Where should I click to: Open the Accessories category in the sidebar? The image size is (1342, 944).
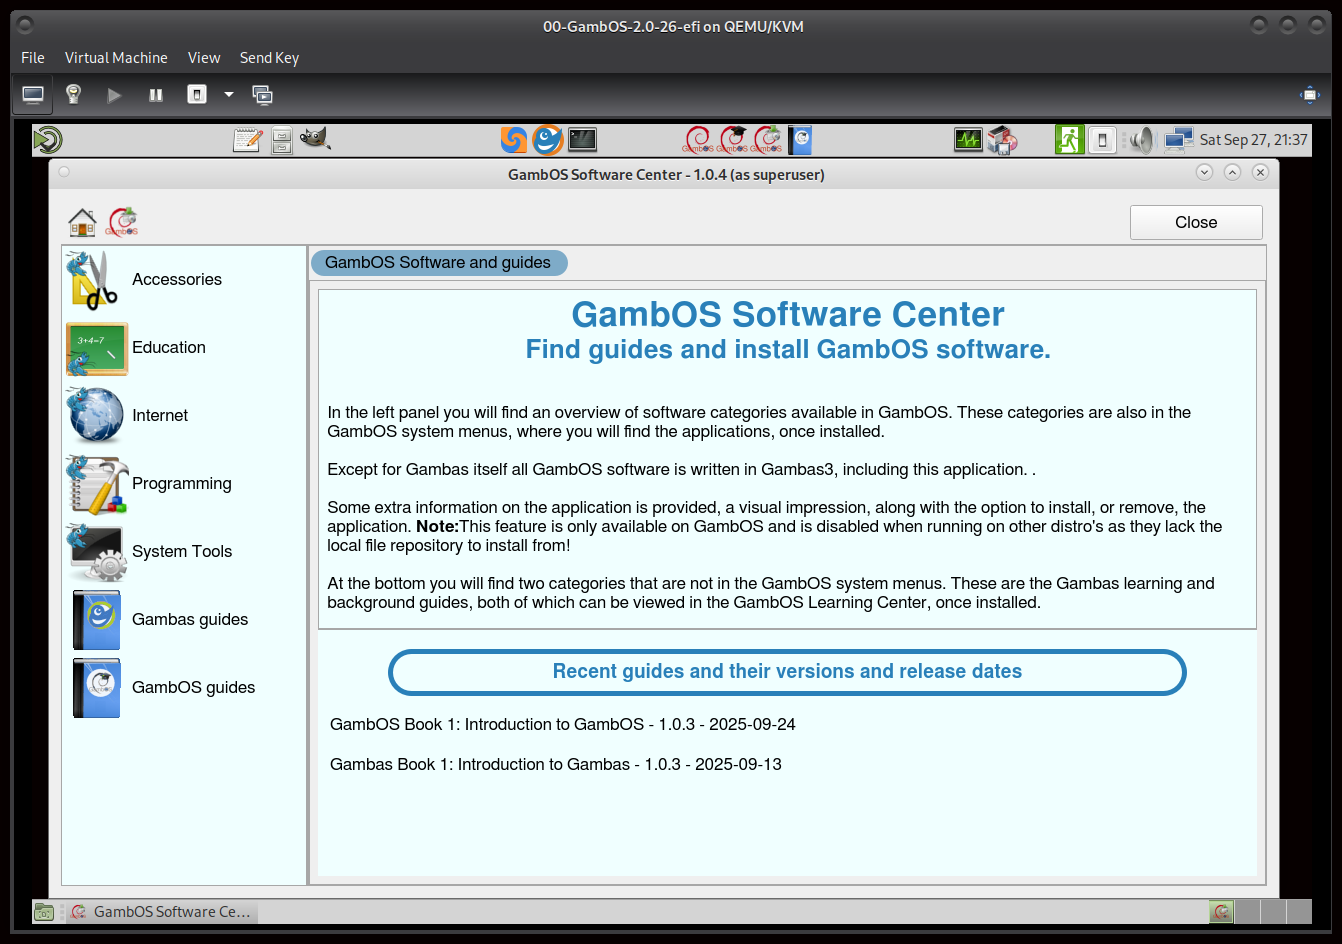click(x=177, y=279)
